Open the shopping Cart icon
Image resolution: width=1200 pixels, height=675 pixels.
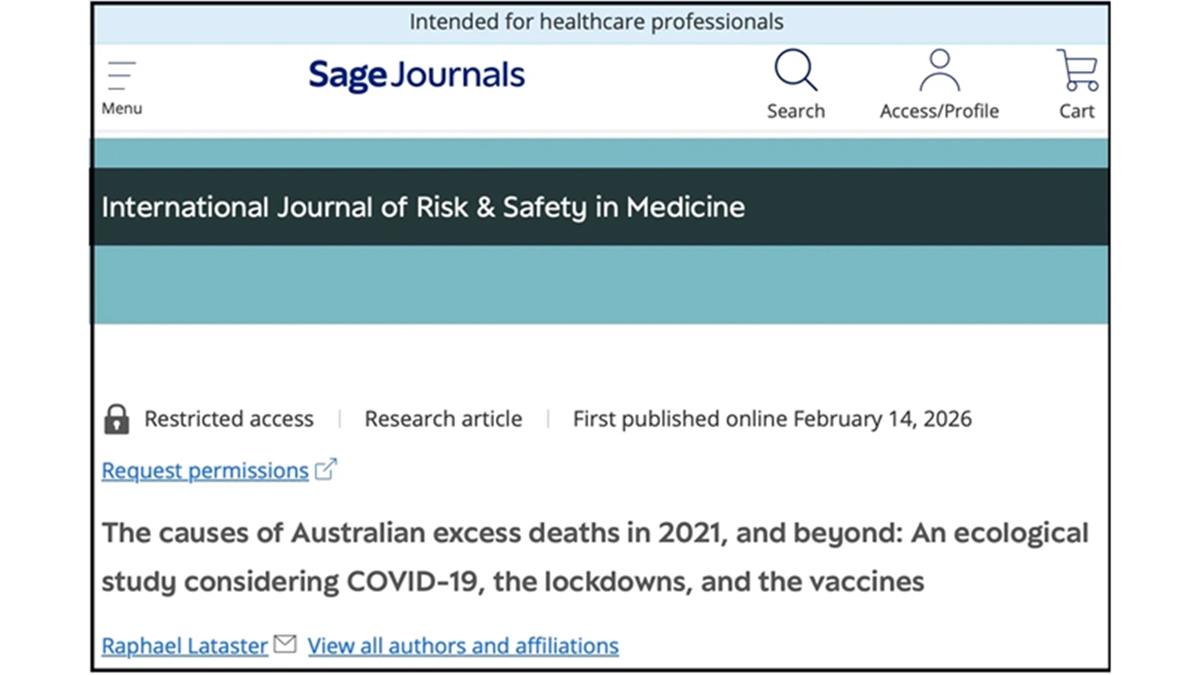tap(1077, 71)
